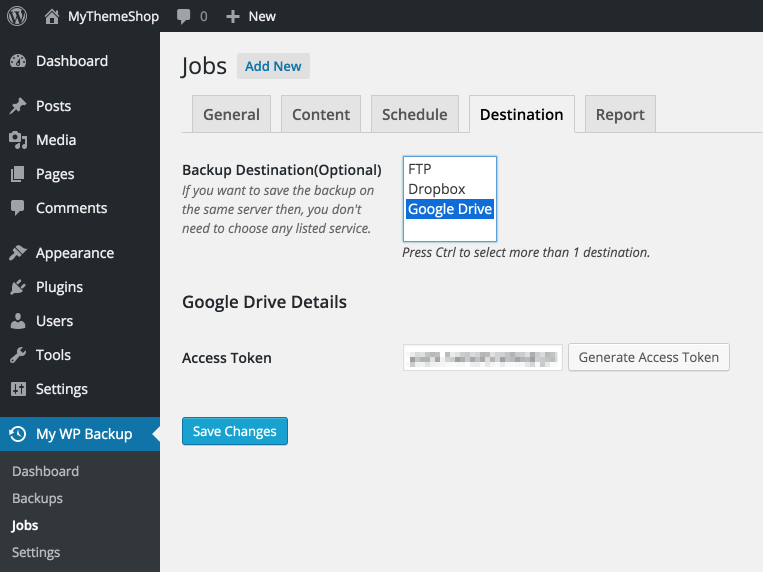The image size is (763, 572).
Task: Click the Backup Destination(Optional) label
Action: [282, 170]
